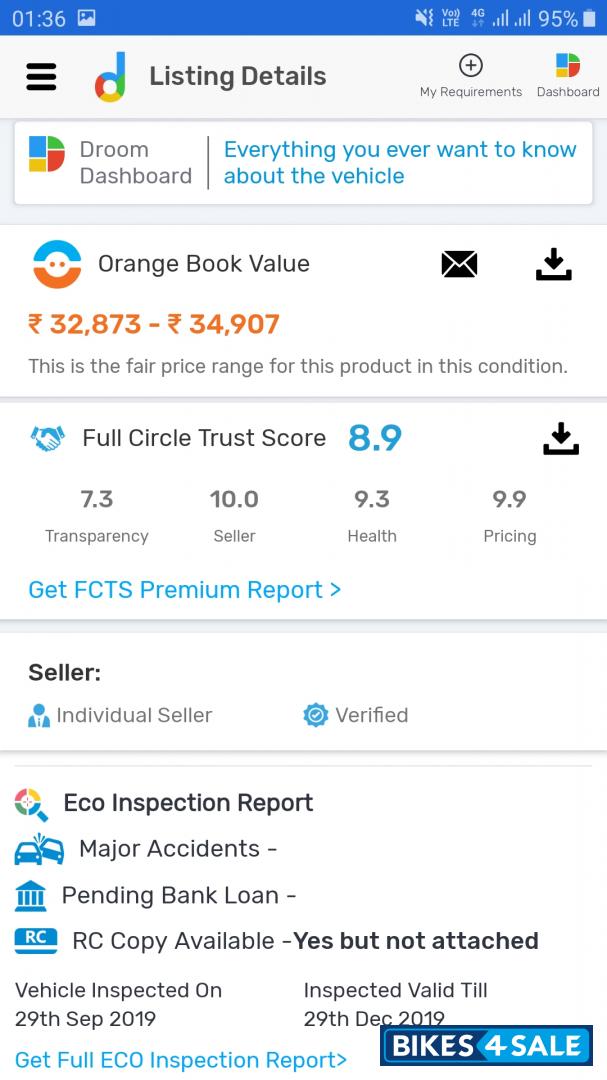The image size is (607, 1080).
Task: Tap the RC Copy icon
Action: pyautogui.click(x=36, y=941)
